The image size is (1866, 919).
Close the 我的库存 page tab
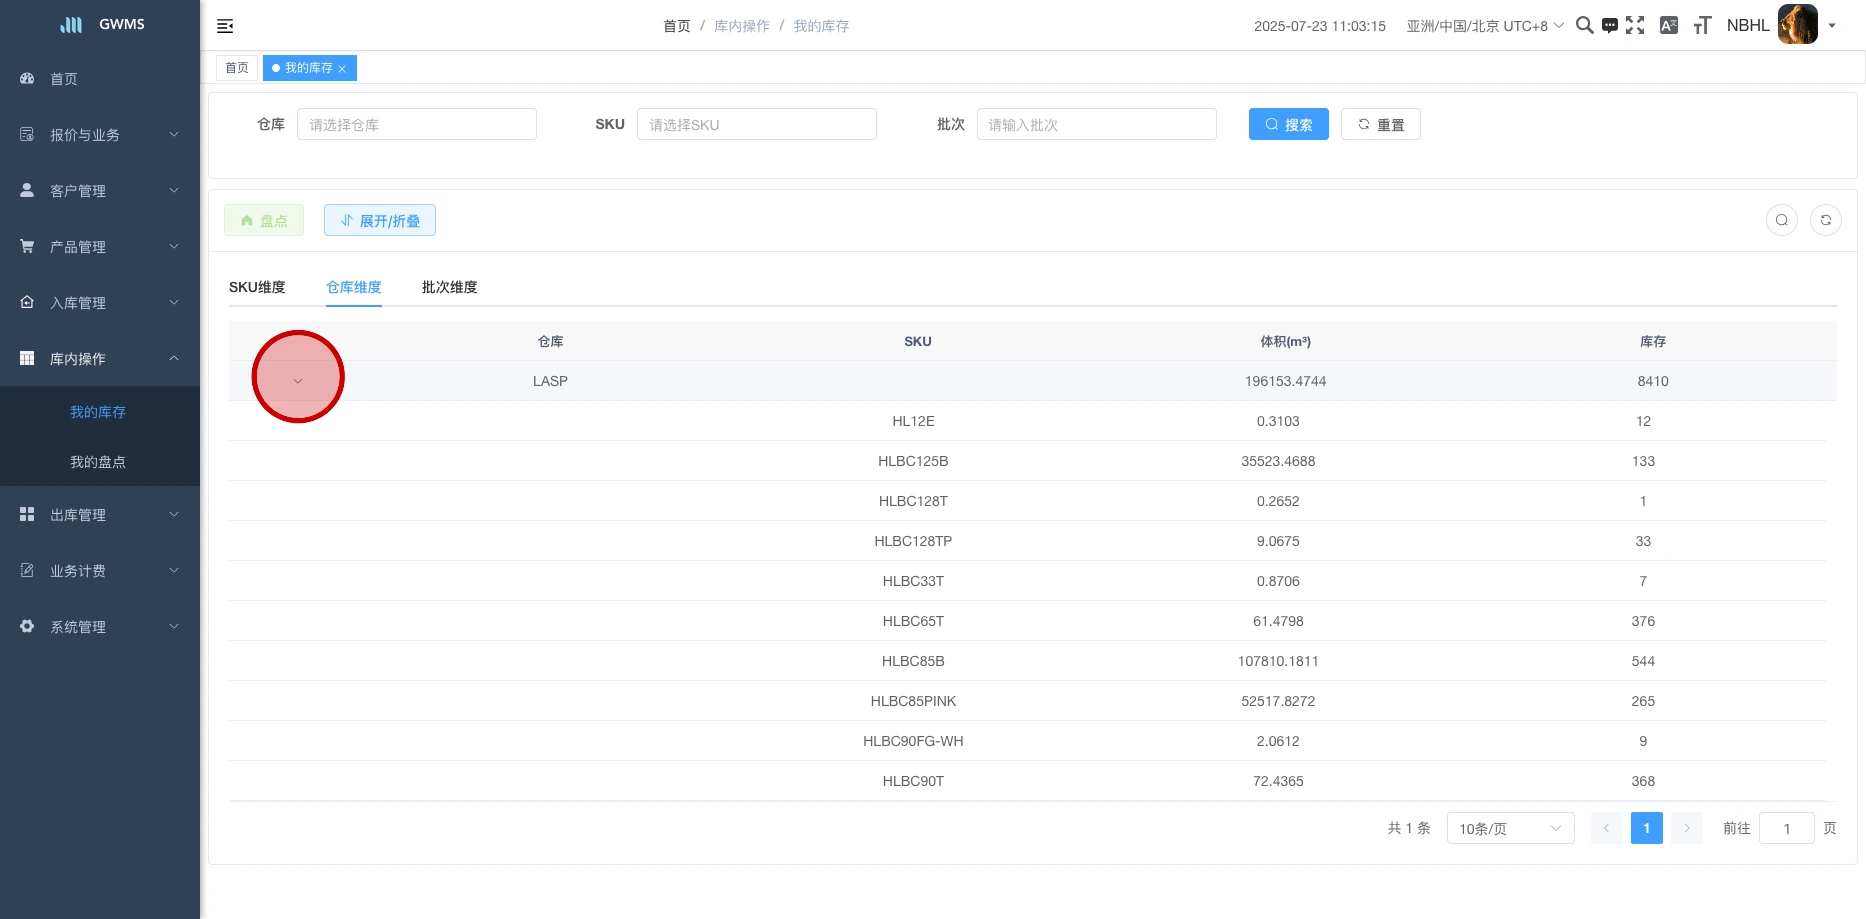(x=342, y=69)
